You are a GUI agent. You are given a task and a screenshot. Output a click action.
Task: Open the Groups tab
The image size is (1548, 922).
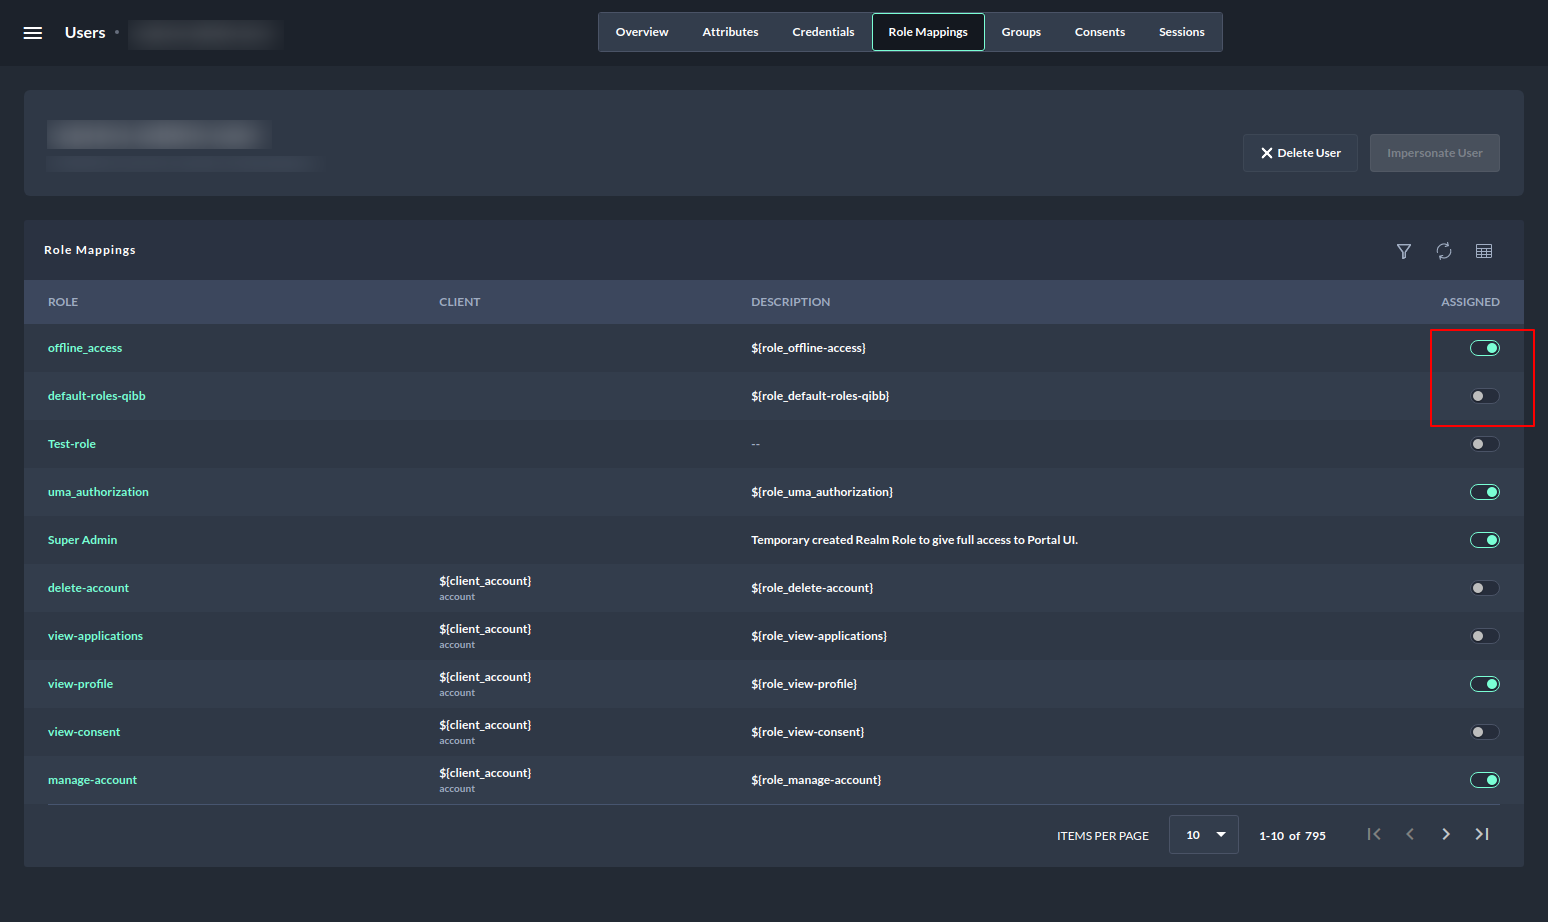[1021, 32]
